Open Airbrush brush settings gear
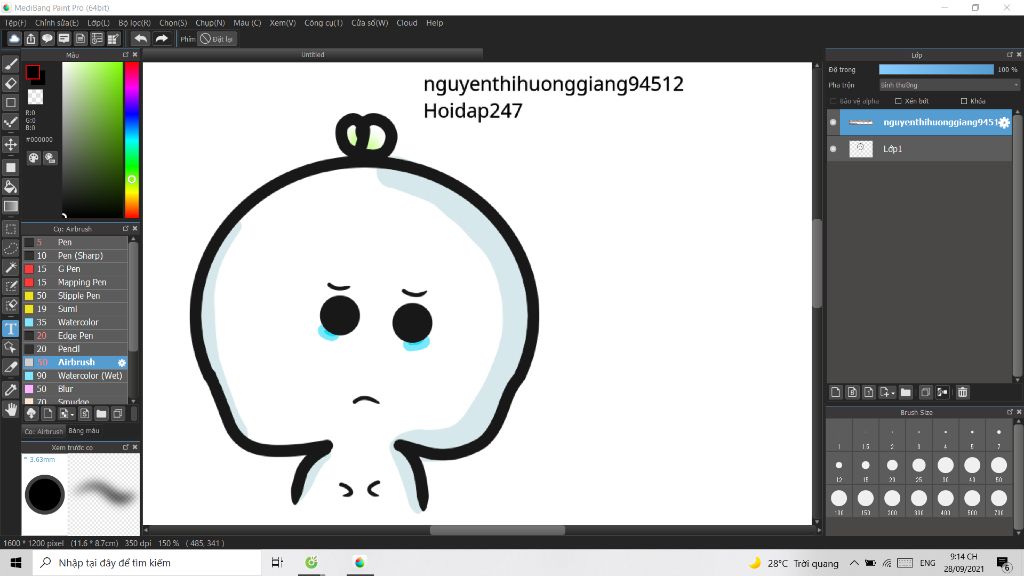1024x576 pixels. (121, 362)
